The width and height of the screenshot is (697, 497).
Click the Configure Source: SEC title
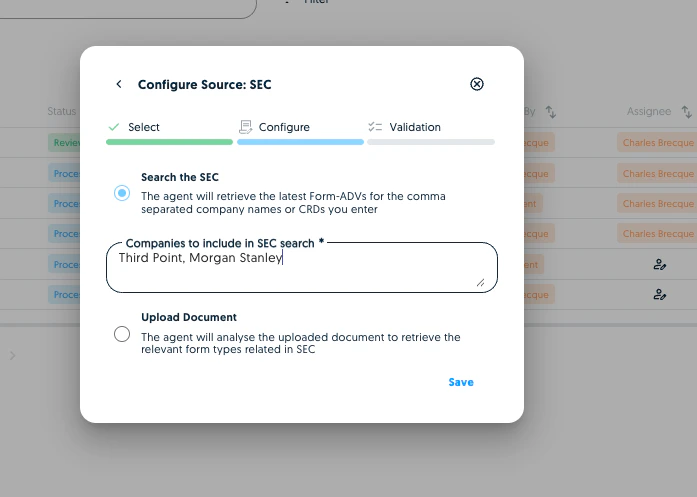point(204,84)
